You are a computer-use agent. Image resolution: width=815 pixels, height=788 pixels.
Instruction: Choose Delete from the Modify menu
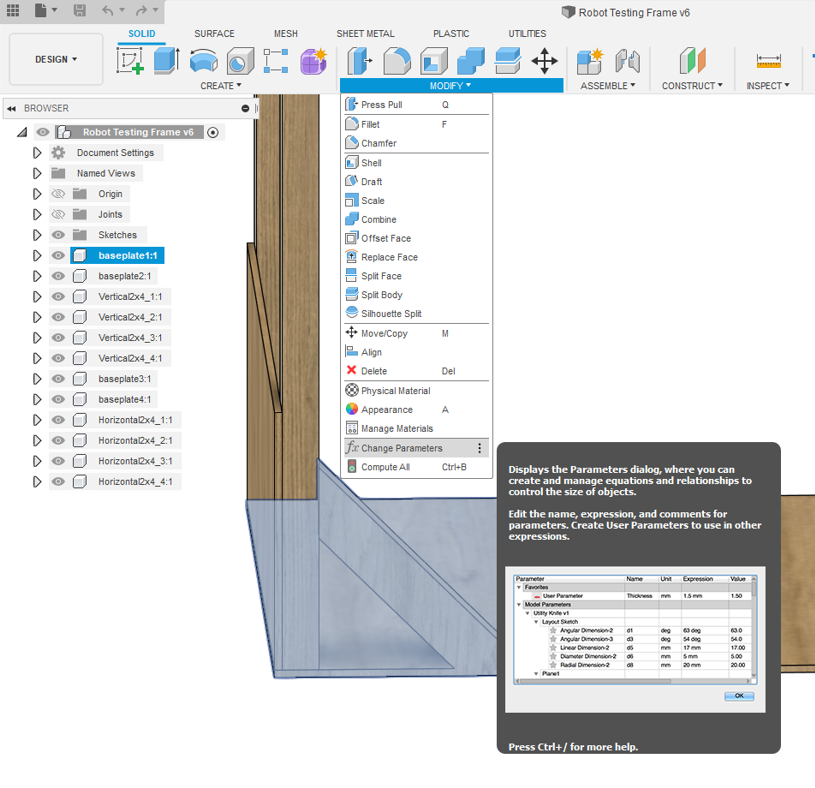click(x=416, y=371)
